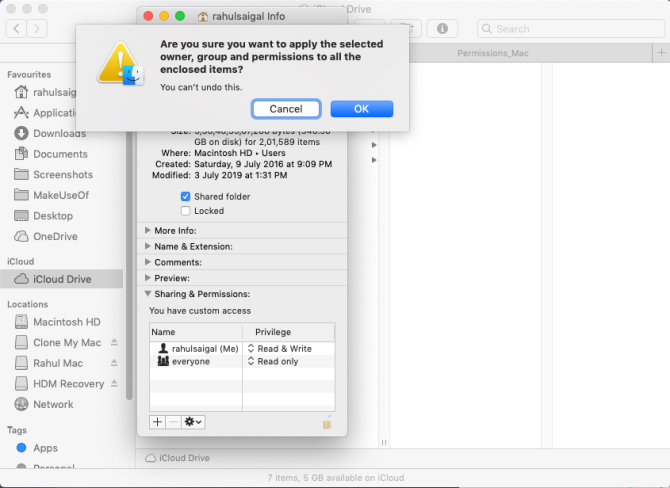This screenshot has width=670, height=488.
Task: Click the lock icon in the Info window
Action: [326, 423]
